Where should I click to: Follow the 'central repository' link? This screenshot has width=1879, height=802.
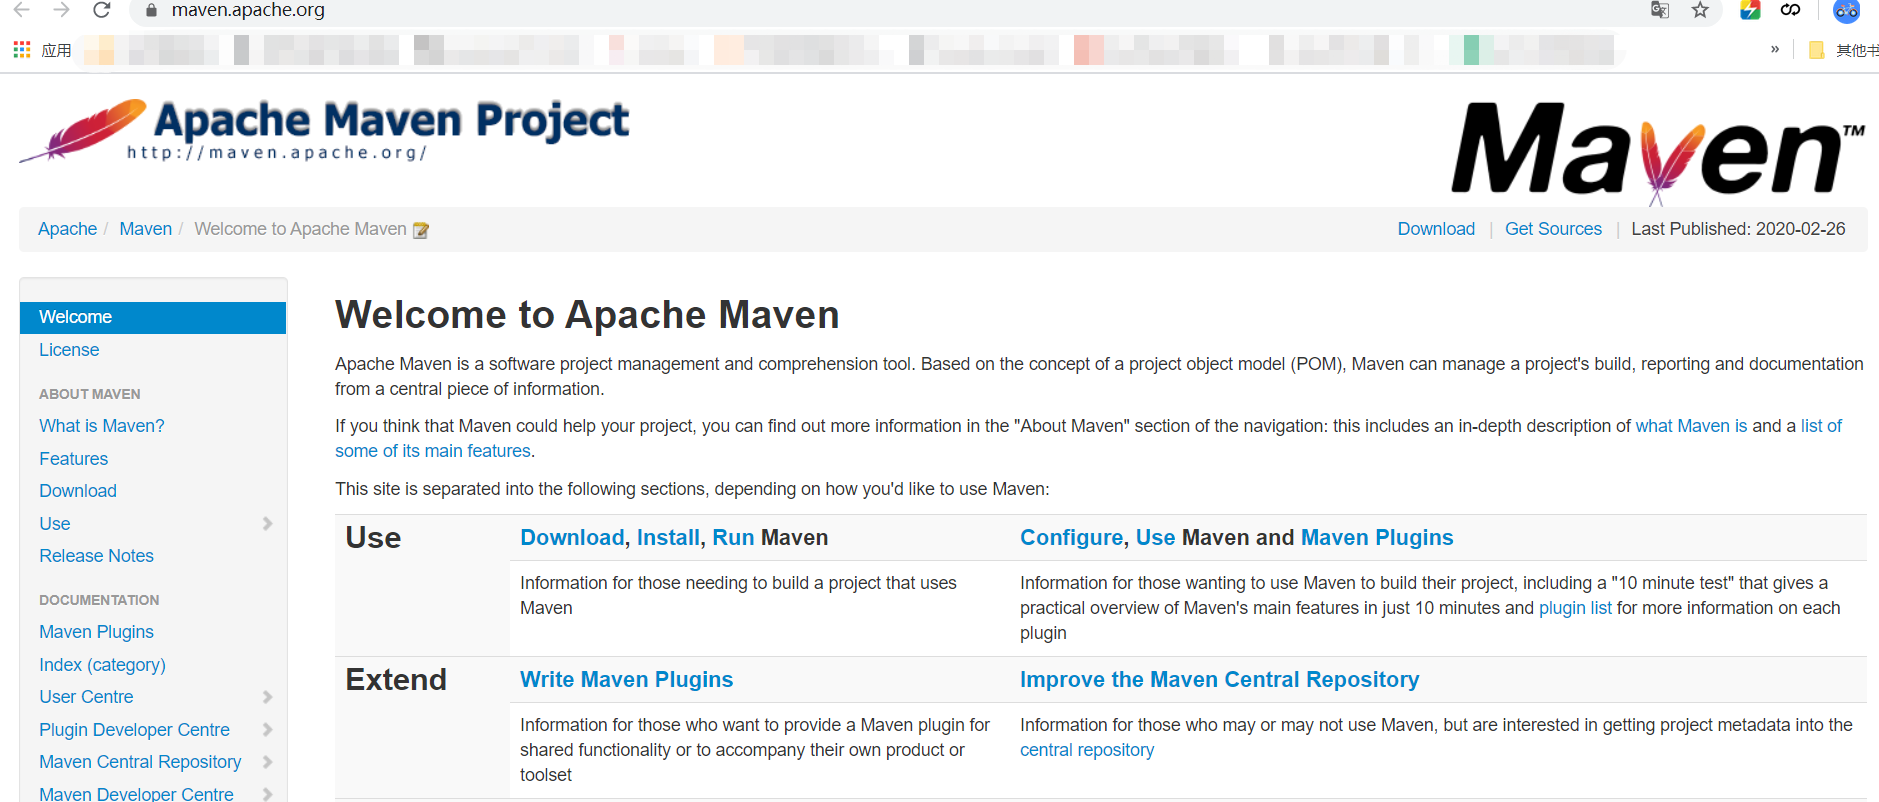point(1086,750)
